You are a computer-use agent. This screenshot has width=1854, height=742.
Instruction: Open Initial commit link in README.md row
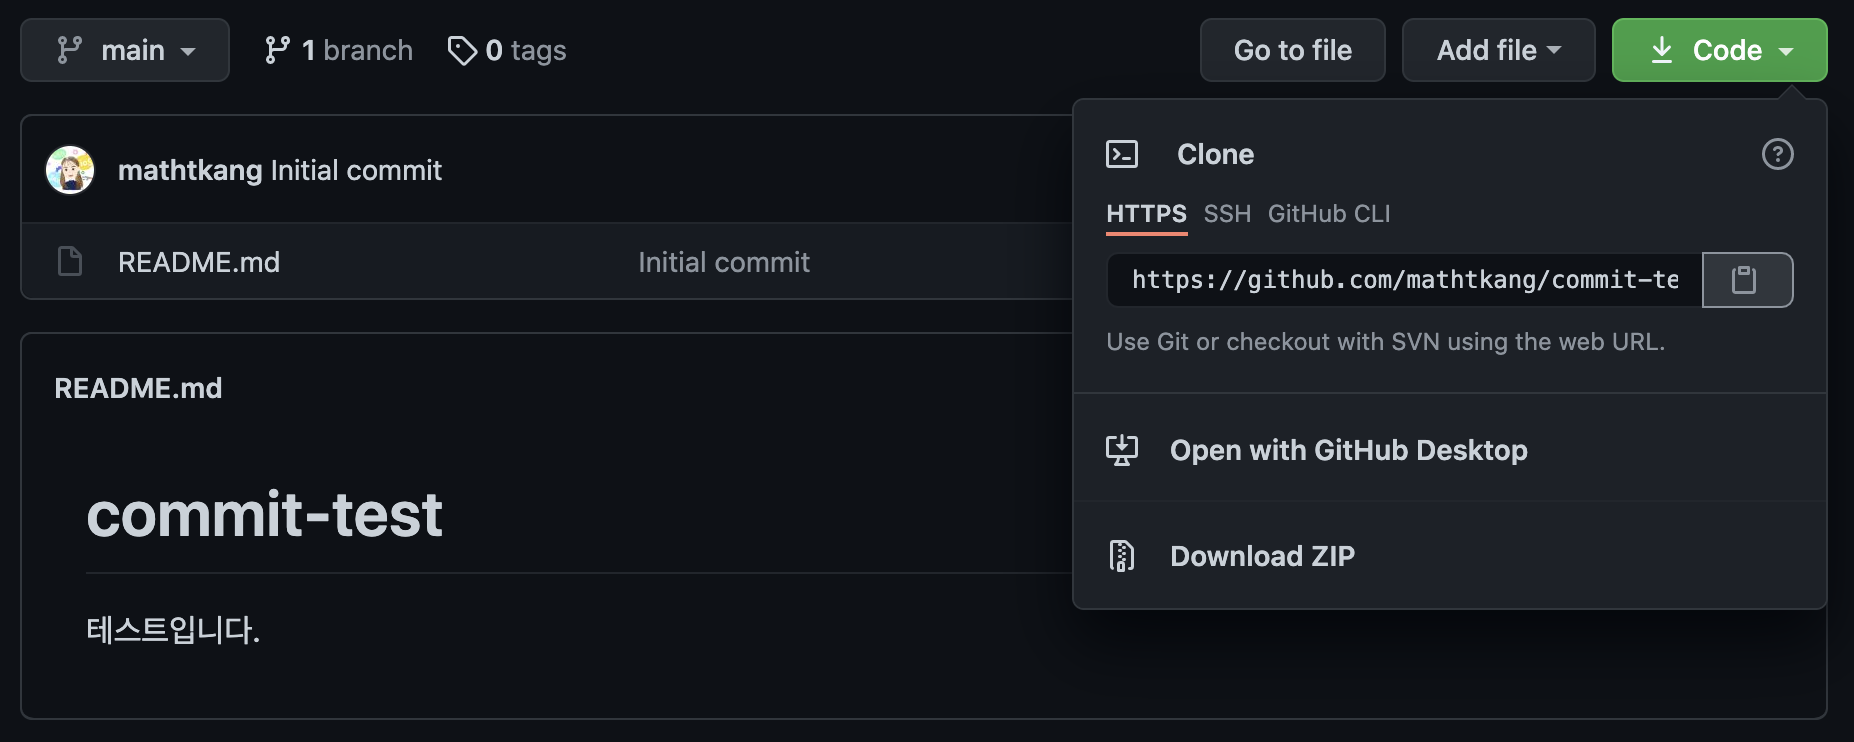pyautogui.click(x=724, y=262)
